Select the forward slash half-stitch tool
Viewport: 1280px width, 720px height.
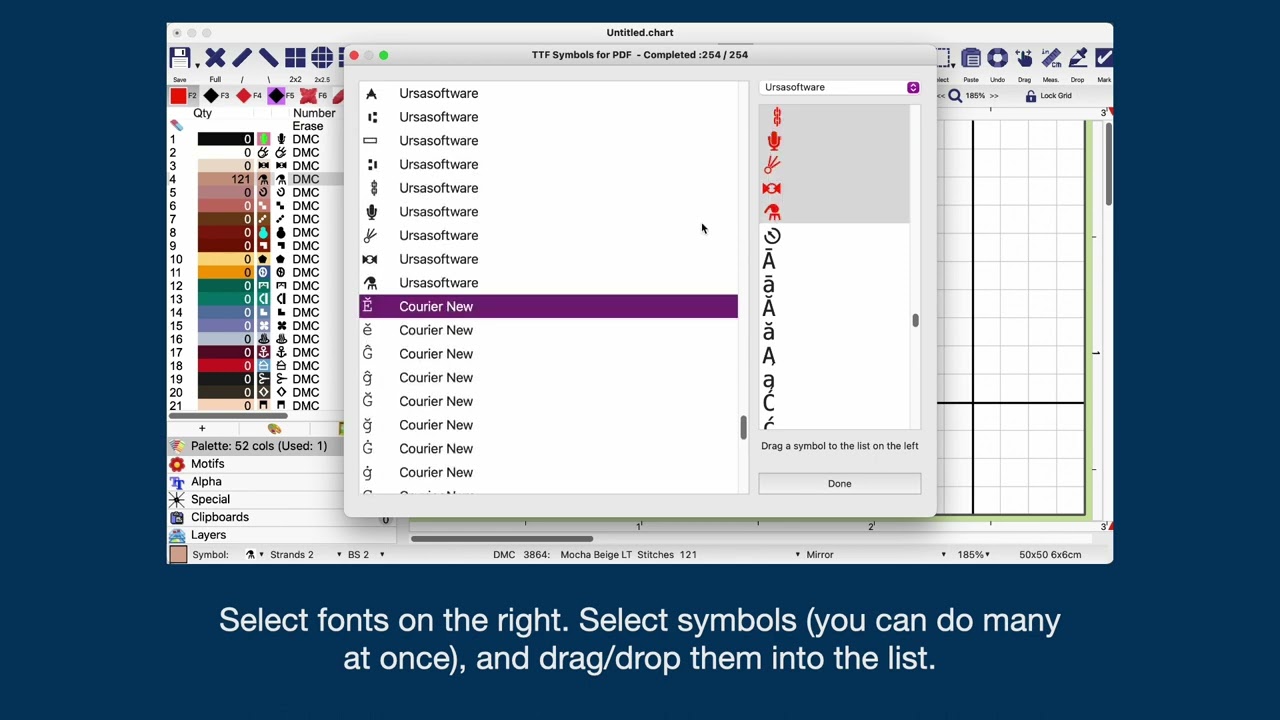[241, 58]
